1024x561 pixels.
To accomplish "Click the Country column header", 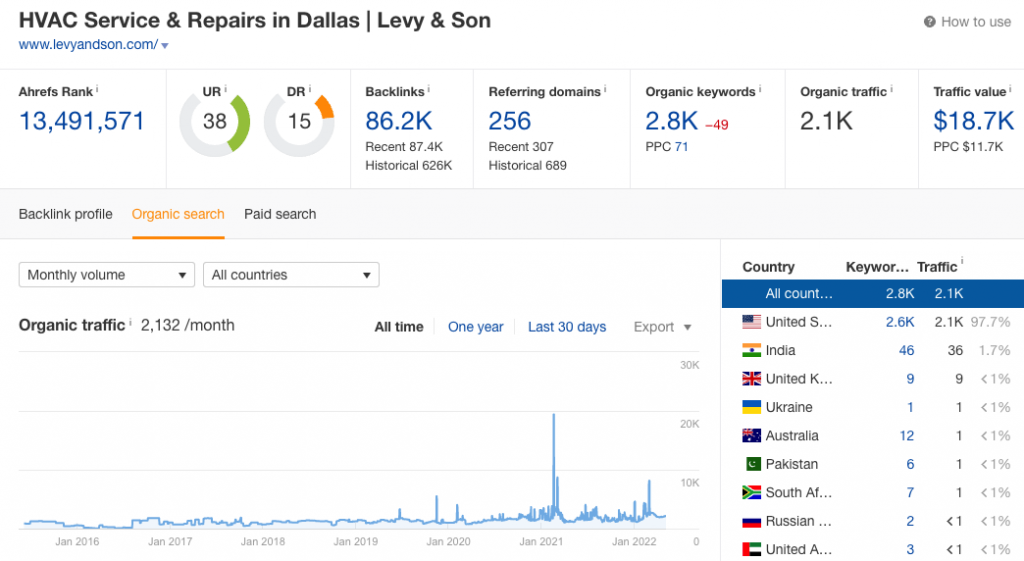I will coord(768,267).
